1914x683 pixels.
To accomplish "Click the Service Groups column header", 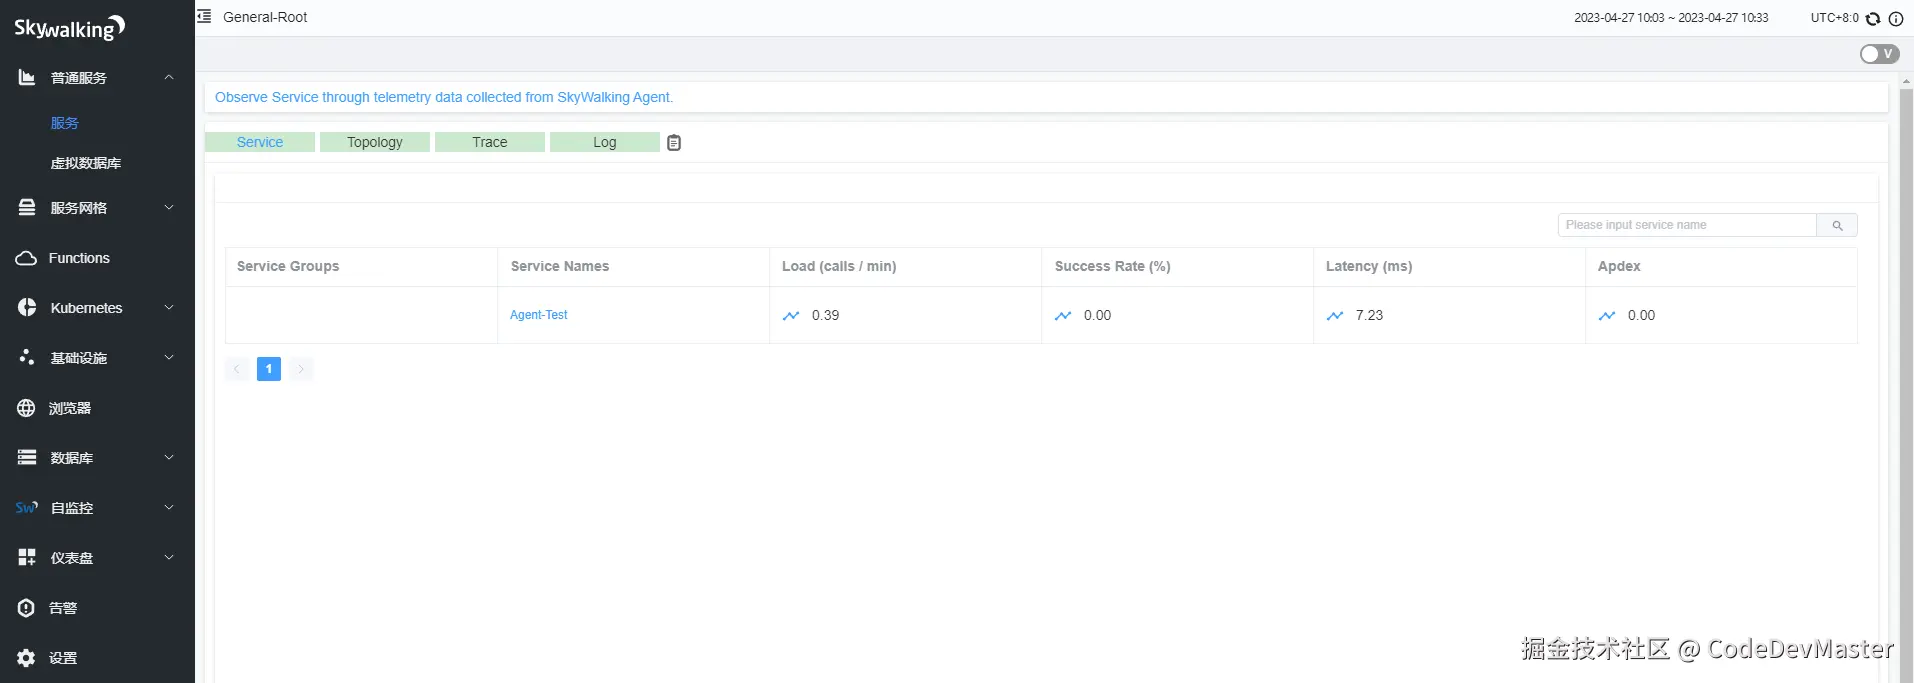I will click(288, 266).
